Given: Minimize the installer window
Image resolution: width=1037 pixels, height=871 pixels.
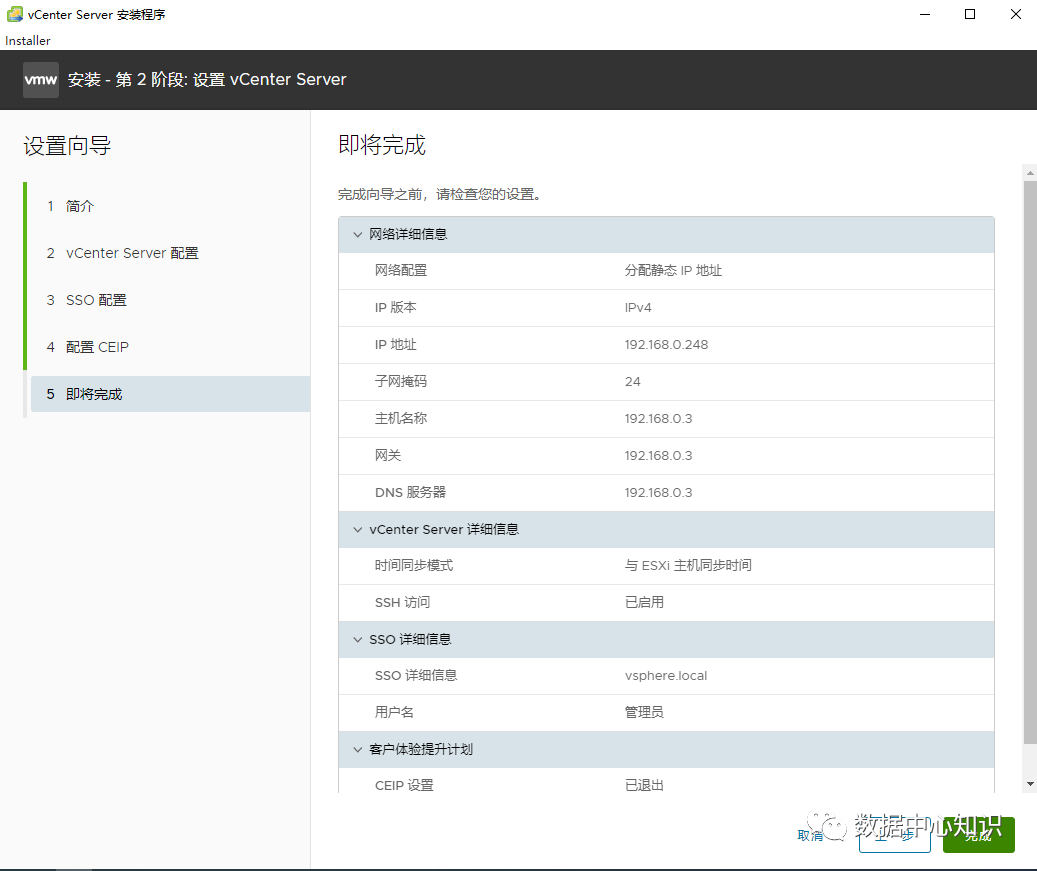Looking at the screenshot, I should [x=925, y=15].
